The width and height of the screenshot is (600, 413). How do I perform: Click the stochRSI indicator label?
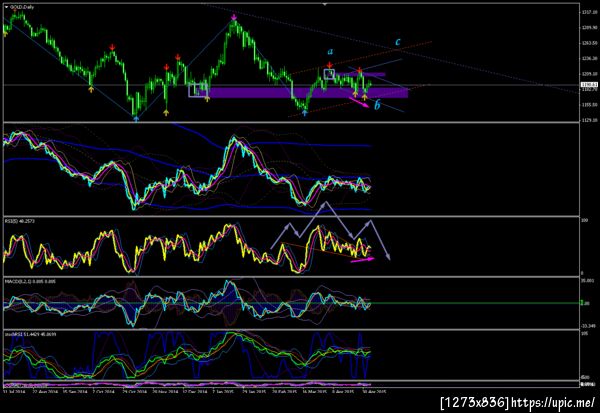click(30, 335)
